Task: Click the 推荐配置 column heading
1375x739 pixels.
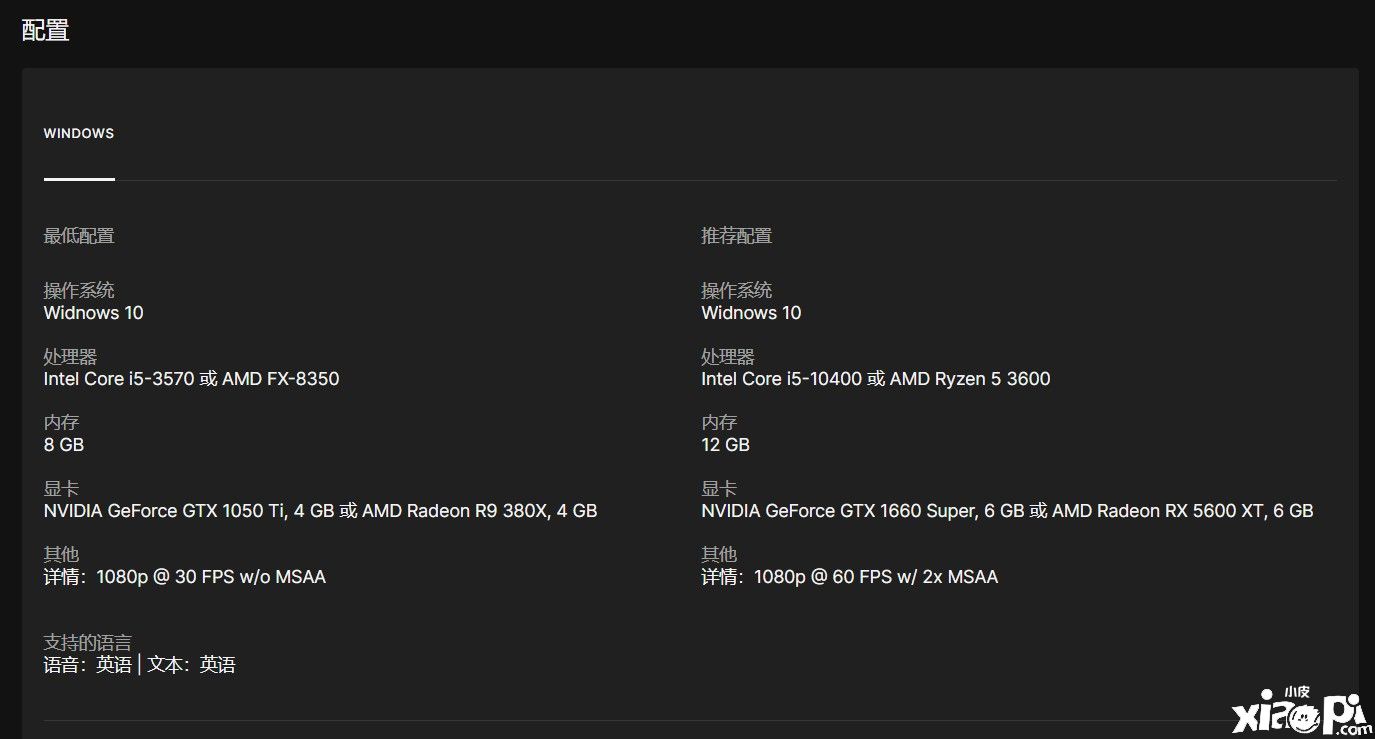Action: [x=737, y=236]
